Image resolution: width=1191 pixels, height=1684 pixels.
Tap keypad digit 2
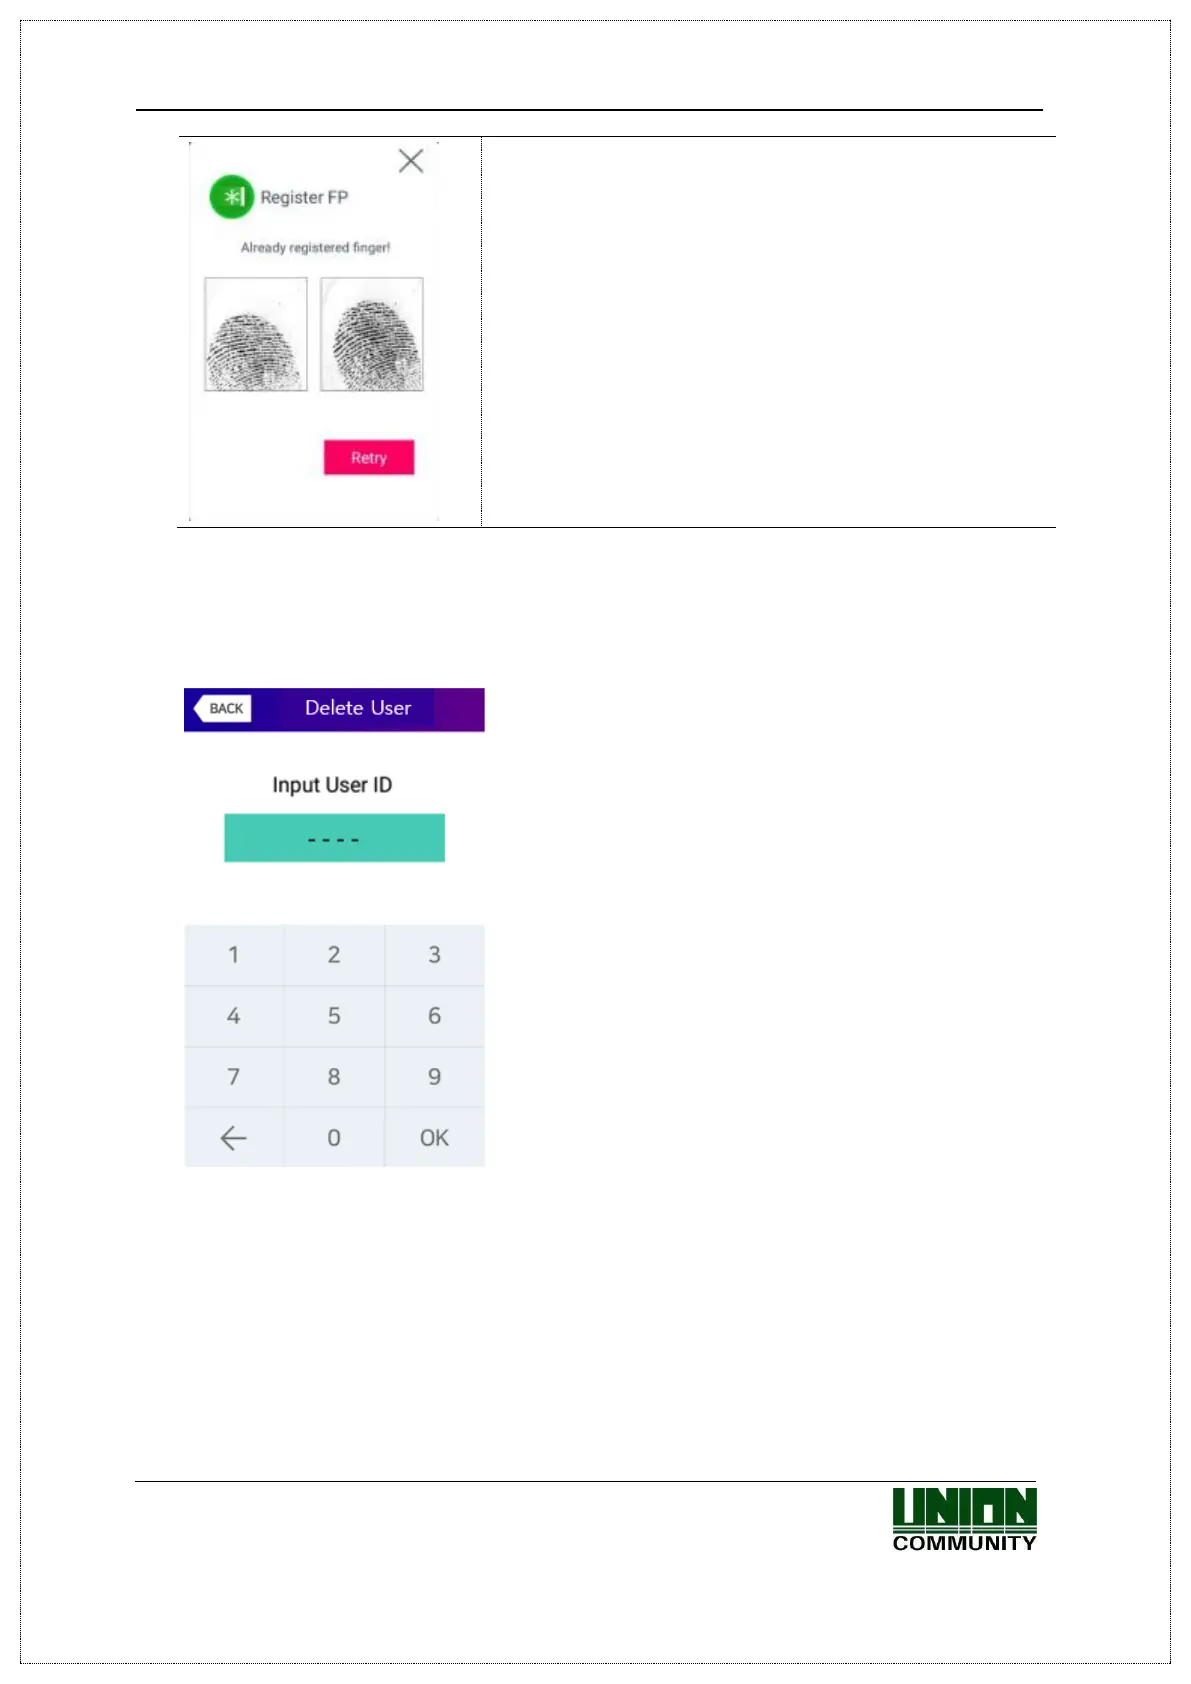[334, 955]
